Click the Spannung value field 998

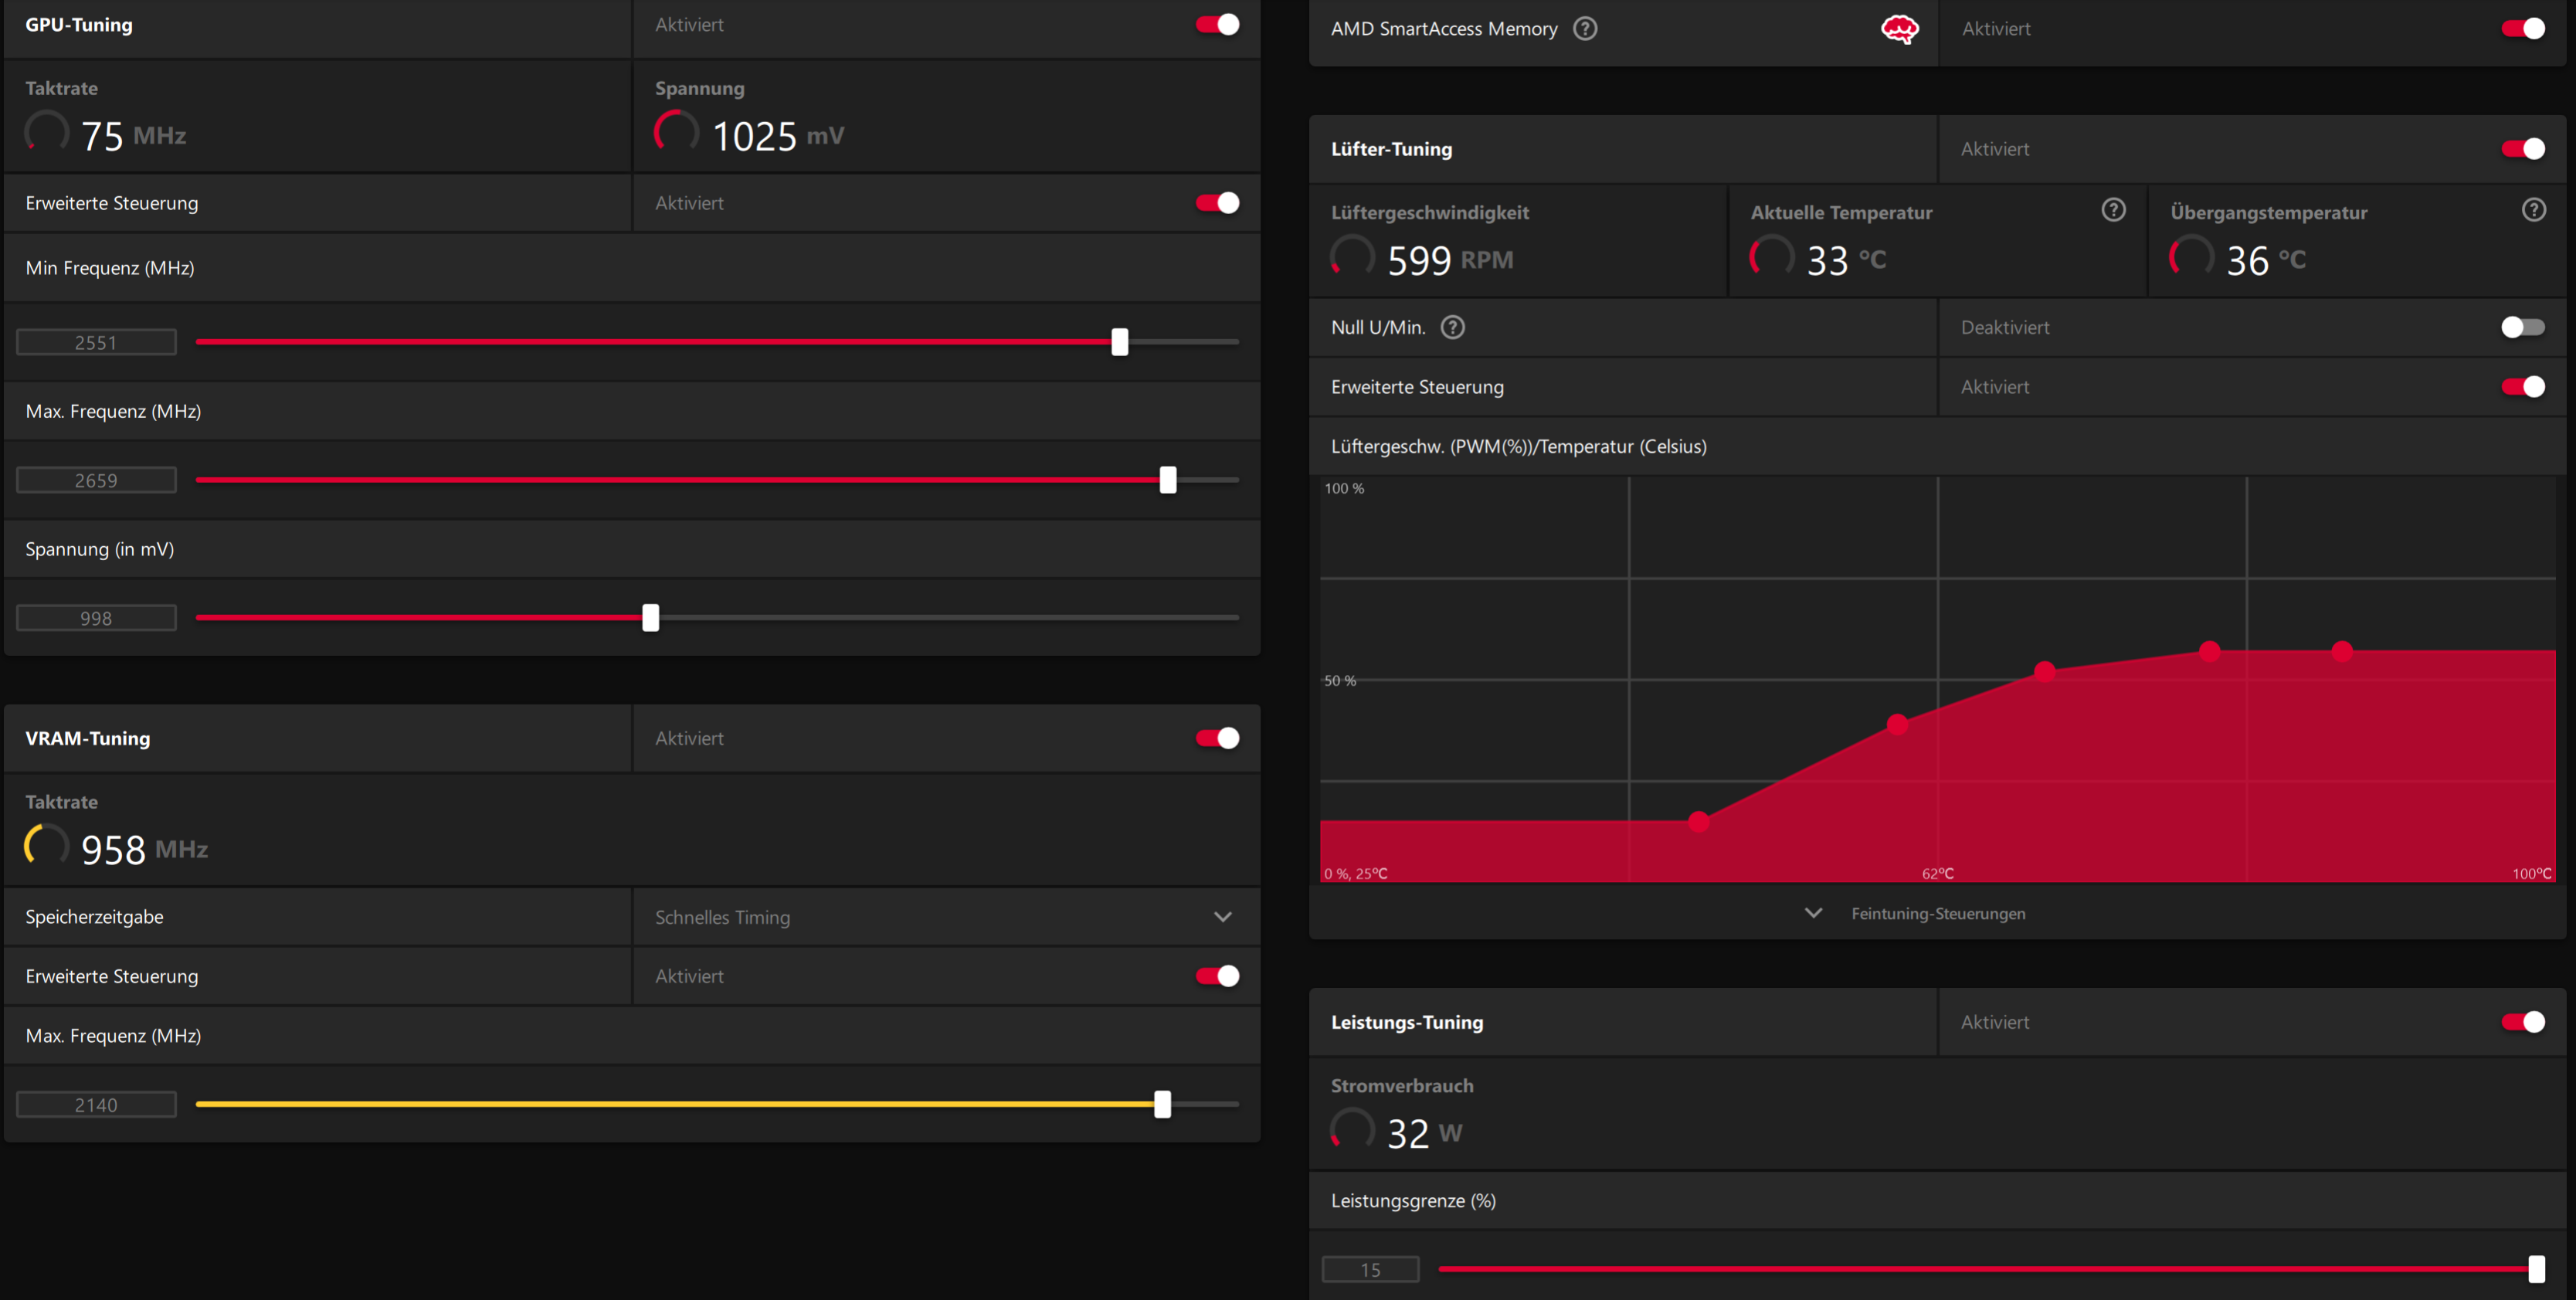coord(96,619)
